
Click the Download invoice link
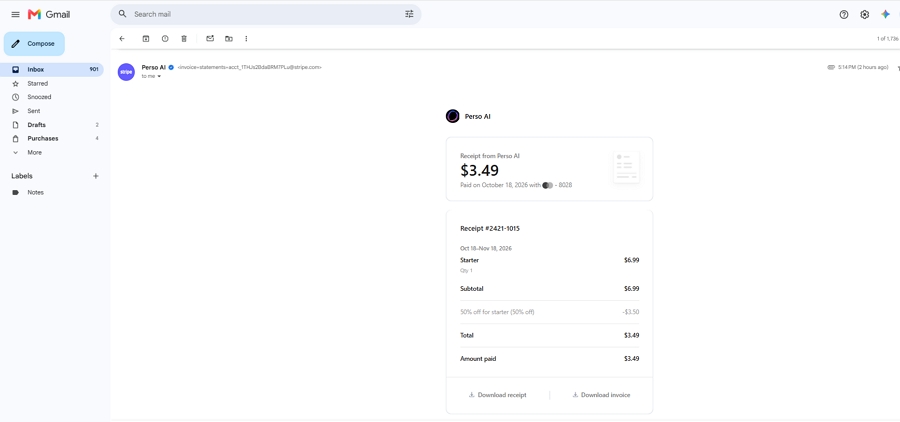click(601, 395)
